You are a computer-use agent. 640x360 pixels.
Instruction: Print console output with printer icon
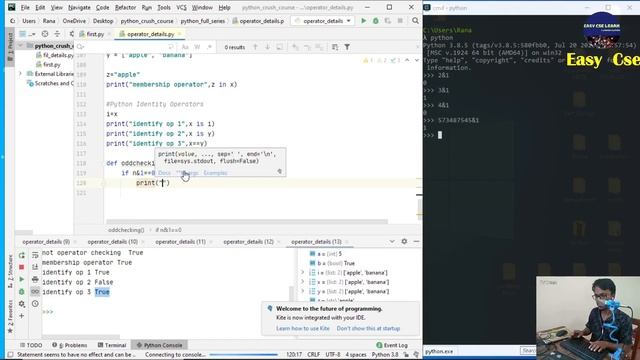35,280
